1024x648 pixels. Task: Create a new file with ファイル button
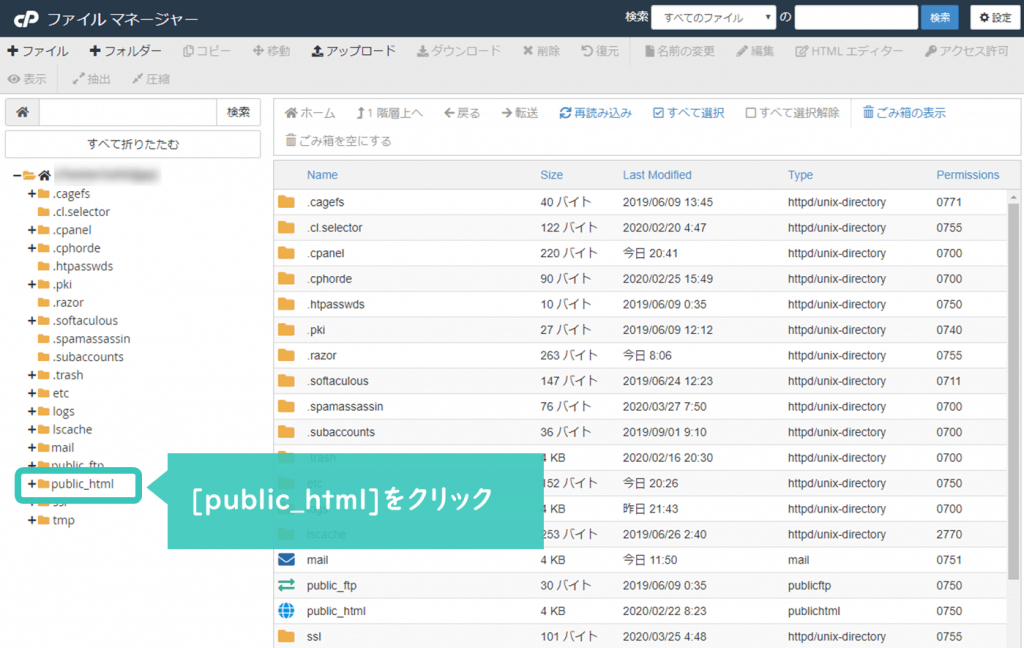click(38, 51)
